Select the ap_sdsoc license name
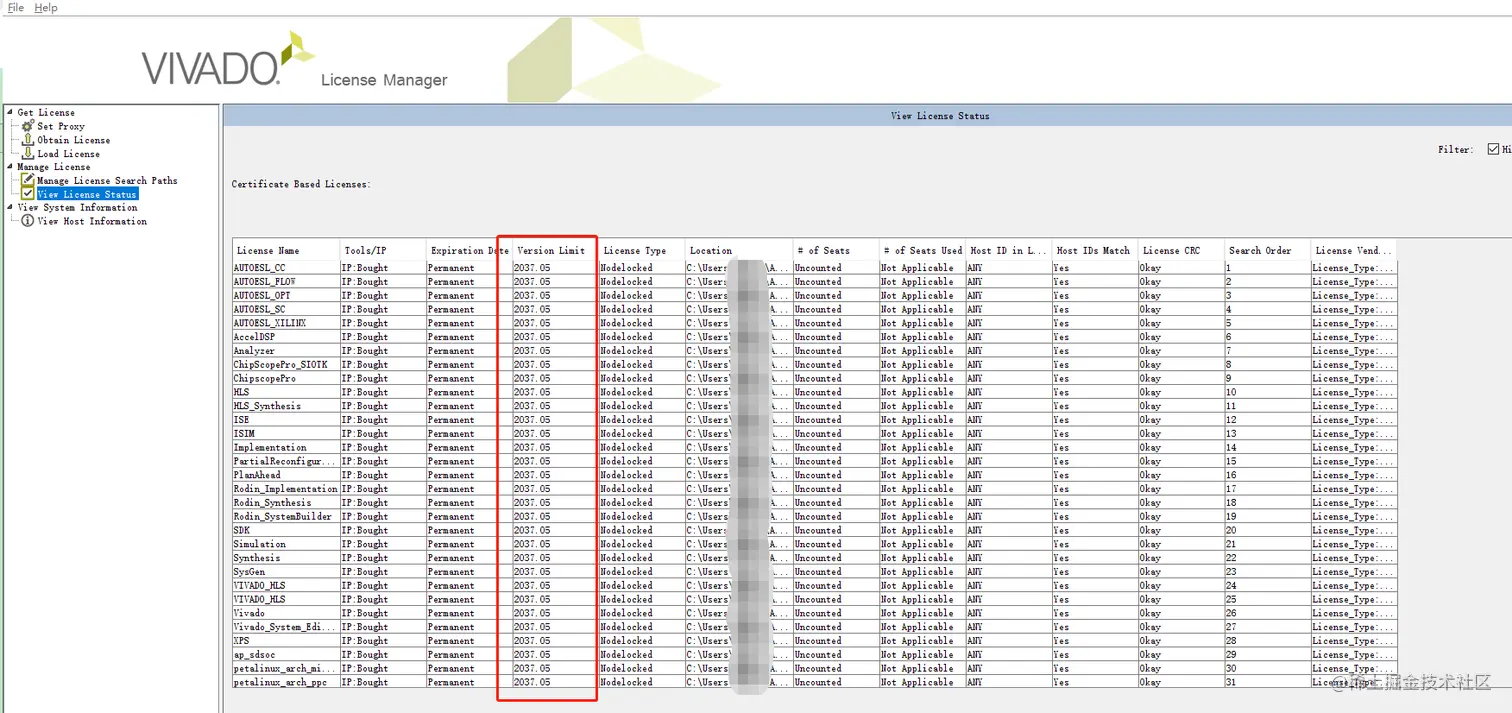1512x713 pixels. 255,655
